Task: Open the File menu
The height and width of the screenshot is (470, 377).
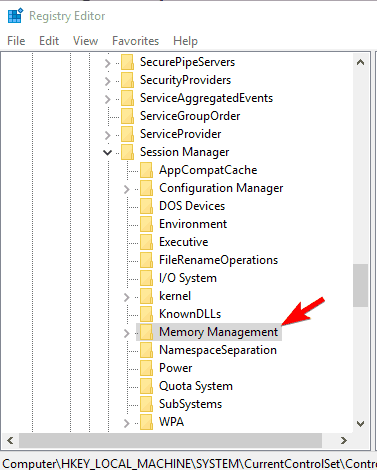Action: coord(16,41)
